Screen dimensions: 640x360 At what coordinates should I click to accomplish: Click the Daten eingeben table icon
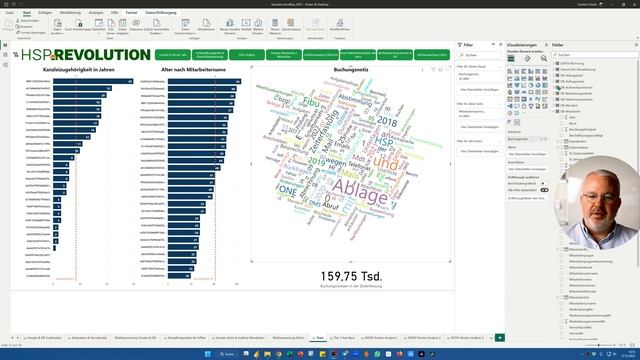122,24
